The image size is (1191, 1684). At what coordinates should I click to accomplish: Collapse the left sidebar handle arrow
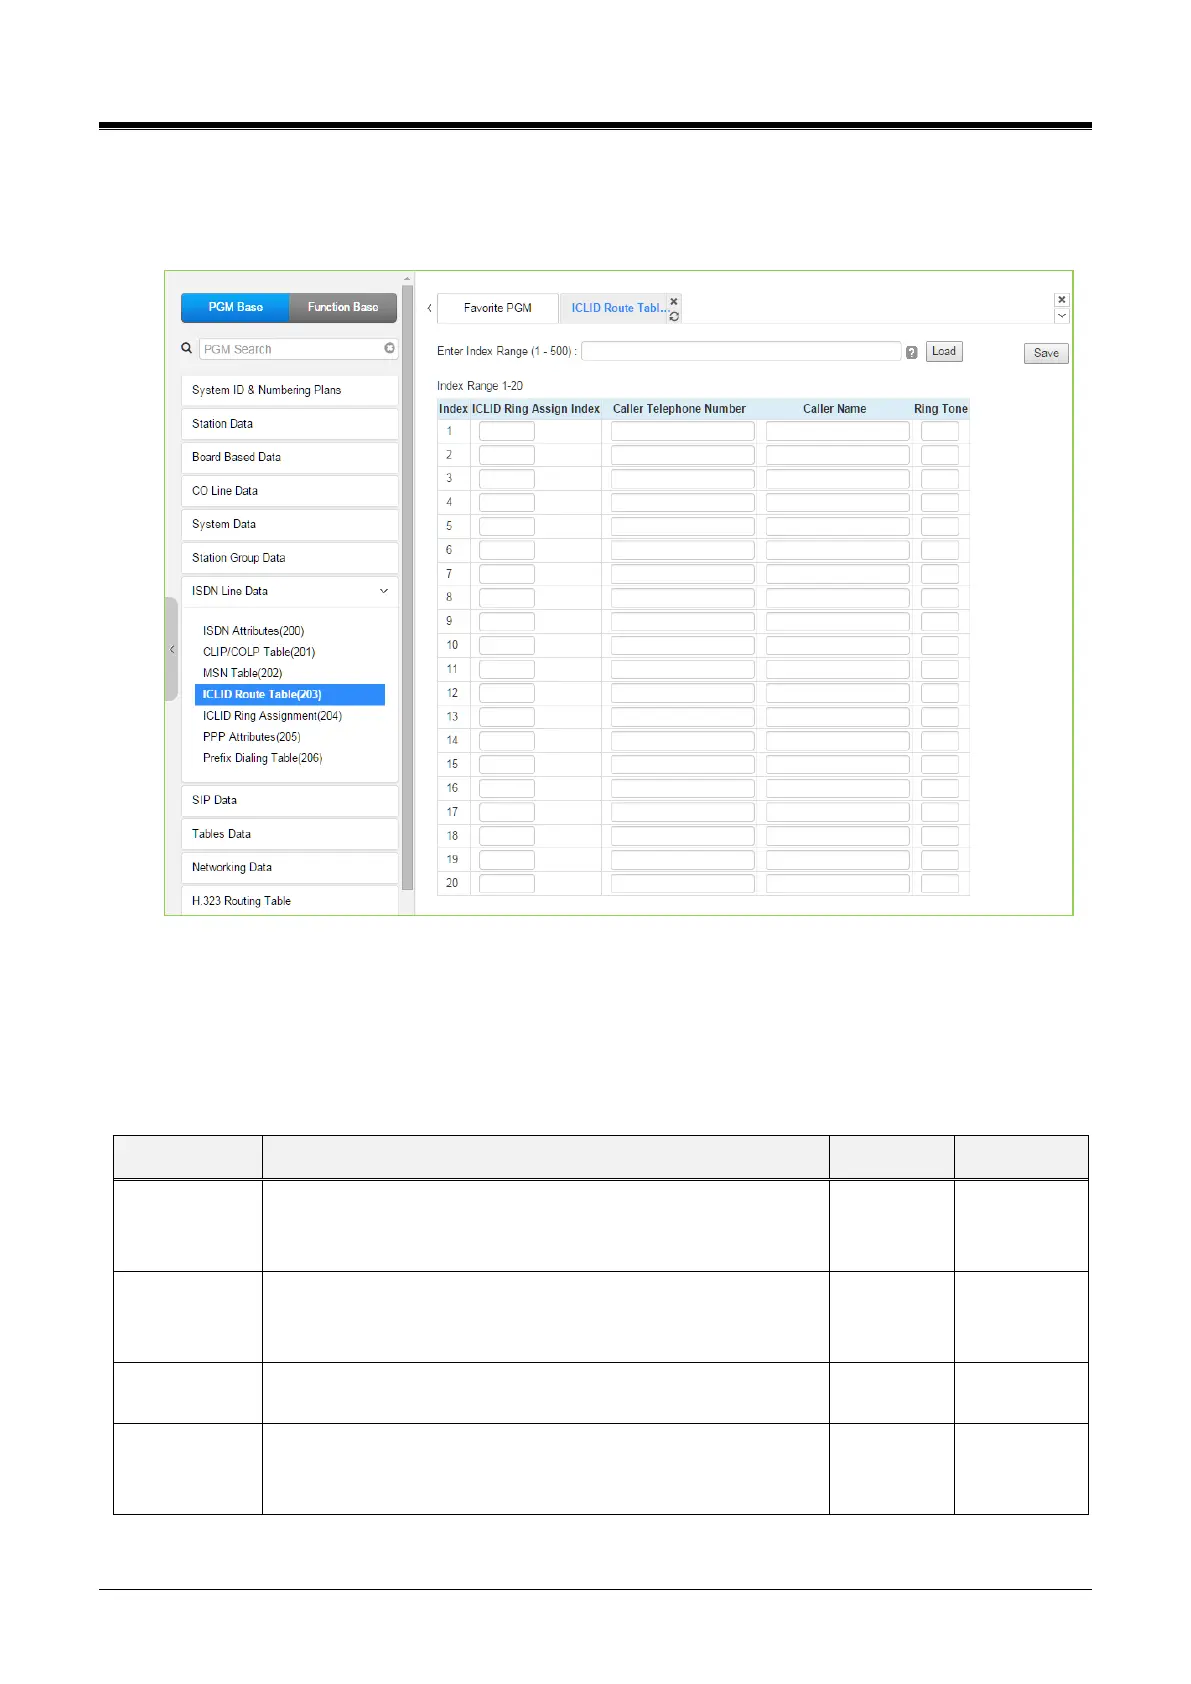172,650
